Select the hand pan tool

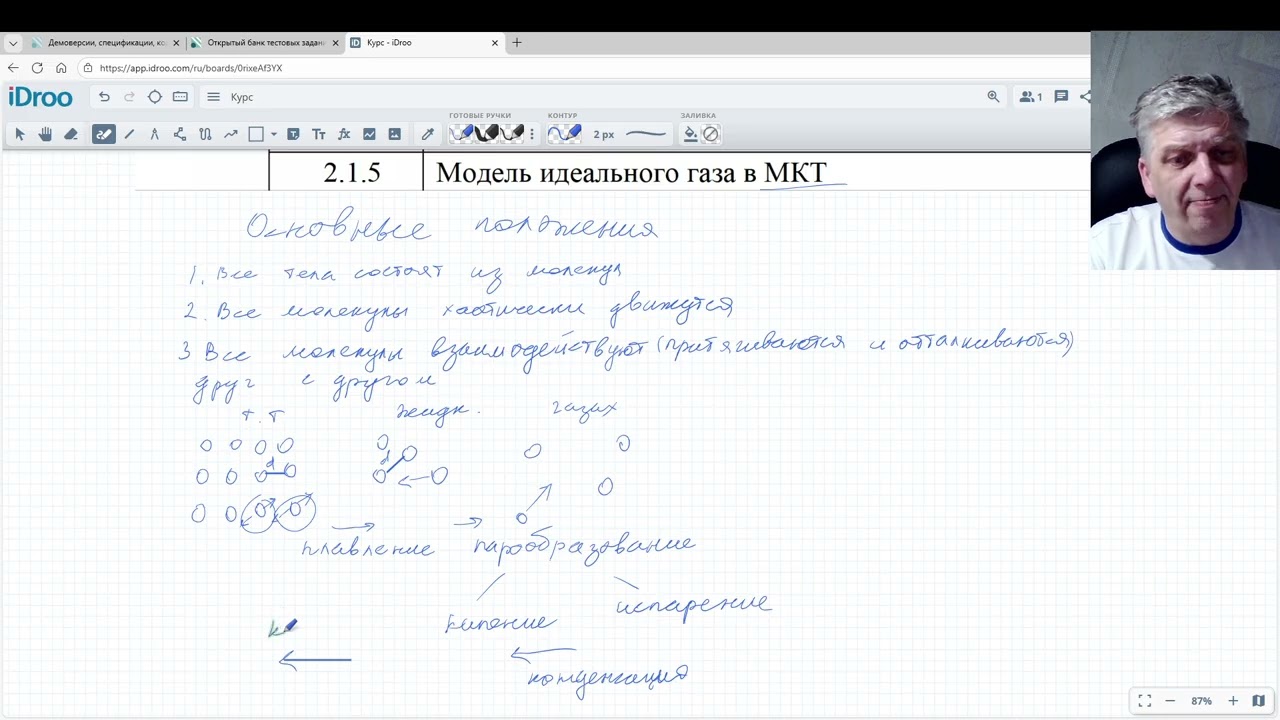click(45, 134)
